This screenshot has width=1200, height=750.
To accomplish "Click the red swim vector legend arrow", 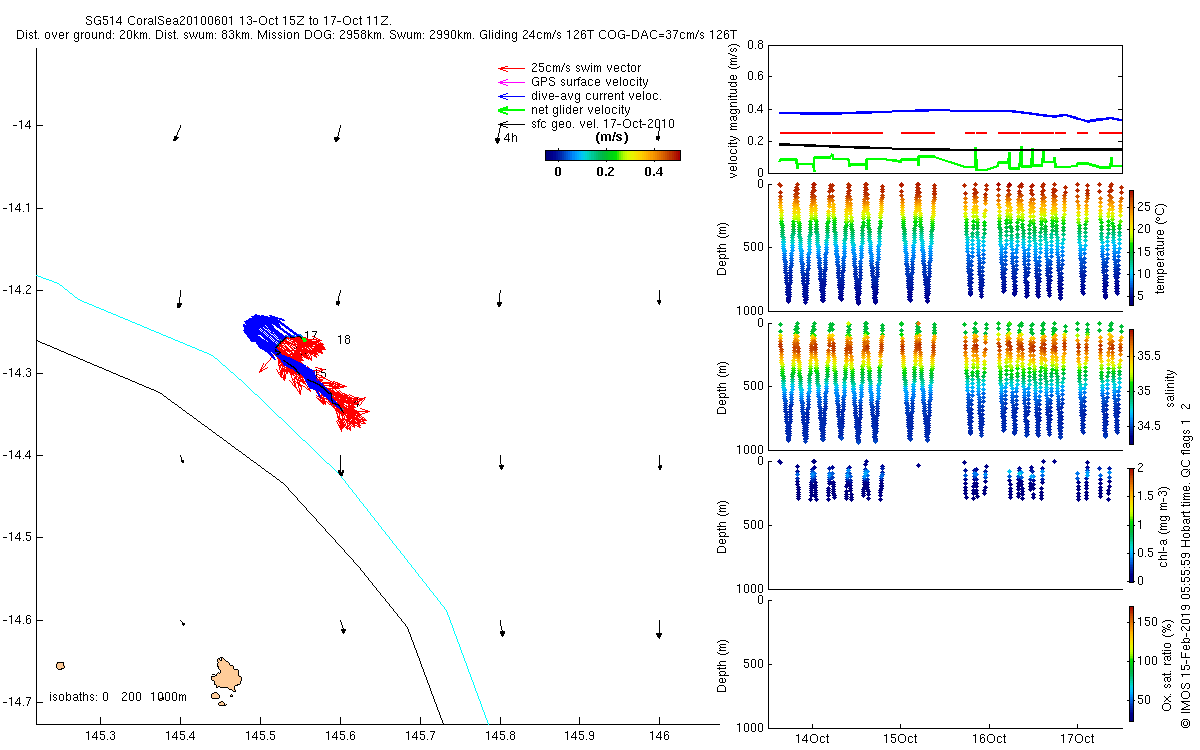I will (x=510, y=68).
